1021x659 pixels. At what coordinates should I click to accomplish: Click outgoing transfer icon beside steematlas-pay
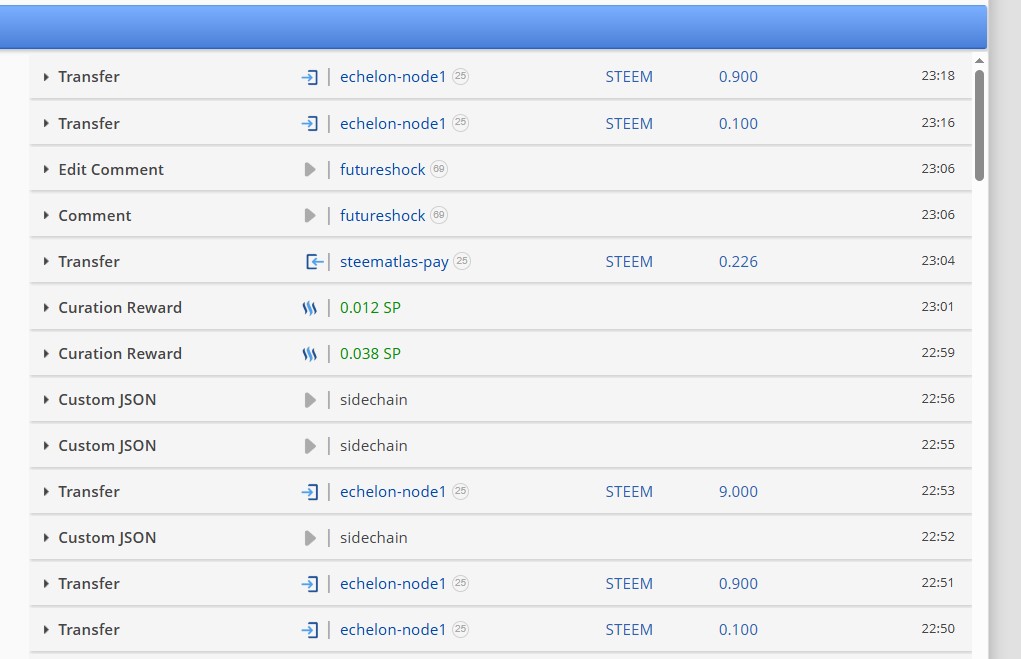(x=314, y=262)
